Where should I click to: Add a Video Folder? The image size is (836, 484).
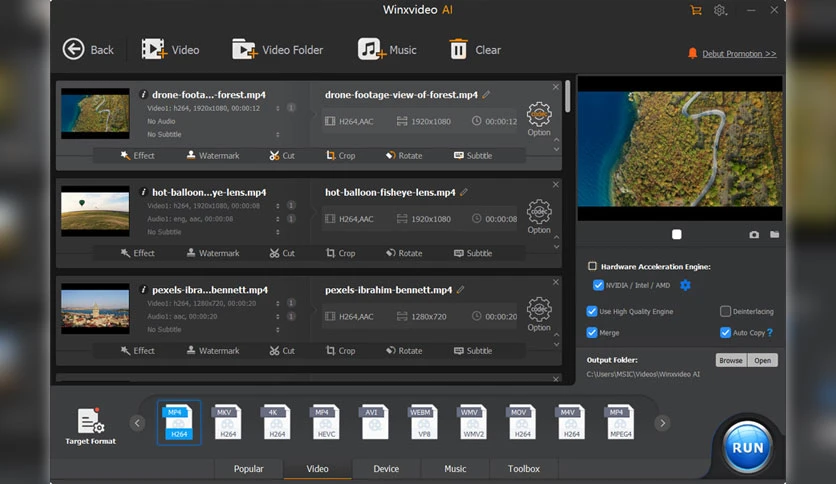(277, 50)
